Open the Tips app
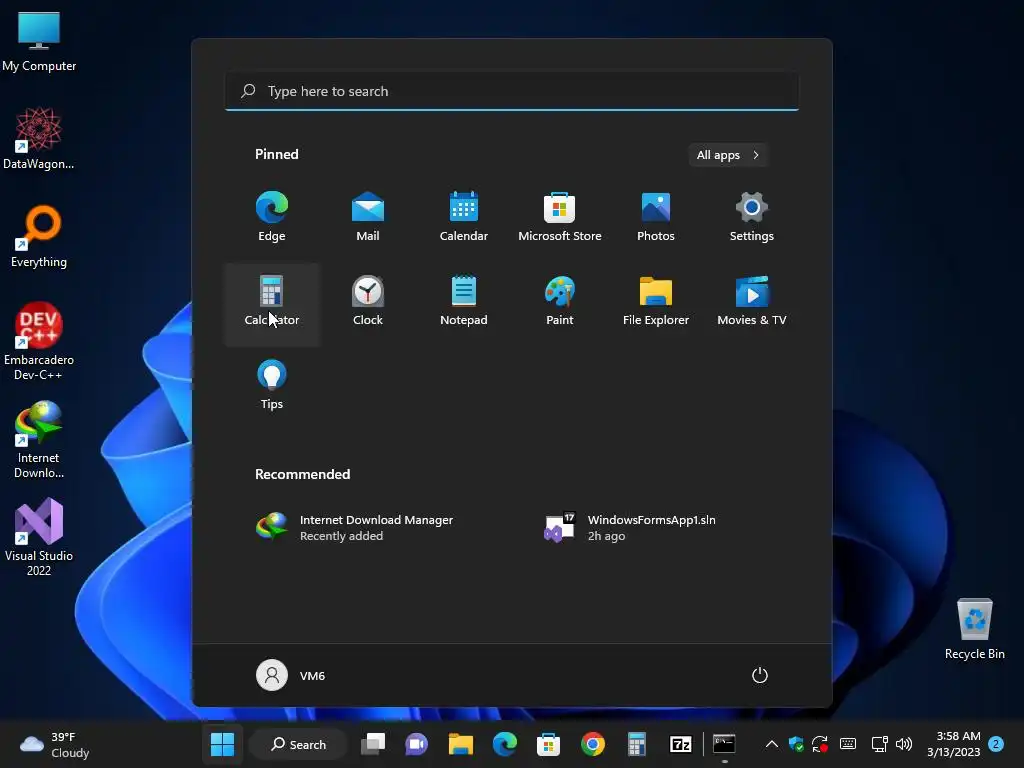 pyautogui.click(x=272, y=385)
